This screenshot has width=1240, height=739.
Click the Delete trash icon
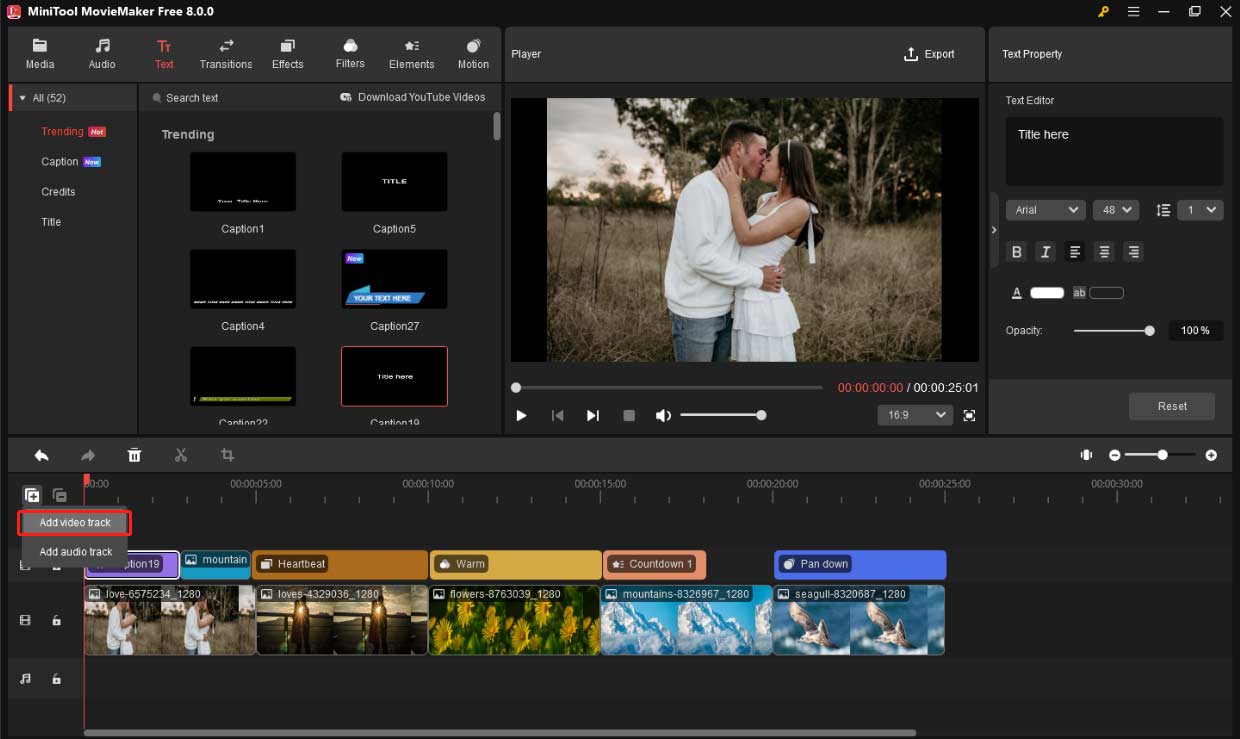(x=134, y=455)
